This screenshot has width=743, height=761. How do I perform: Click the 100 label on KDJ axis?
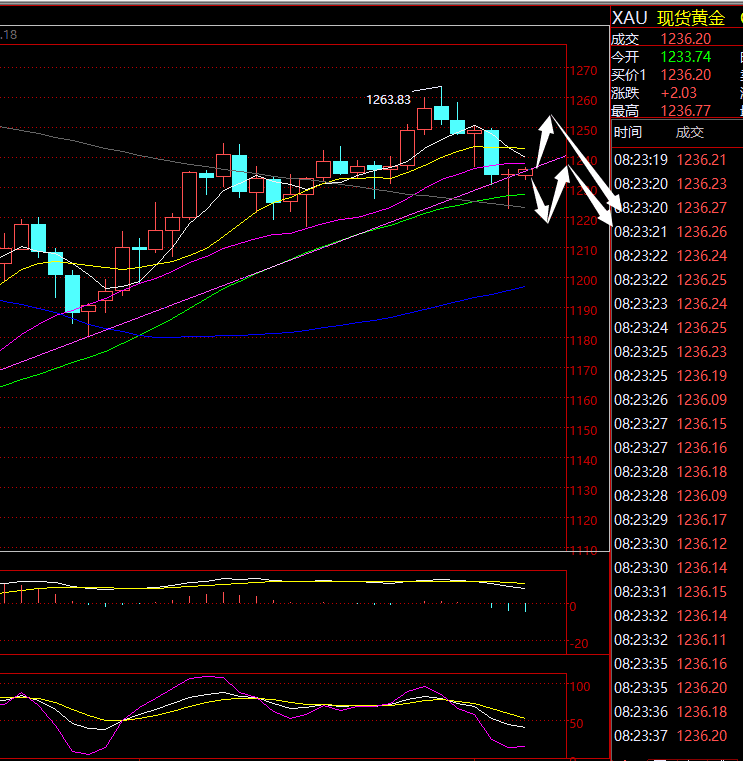(x=581, y=687)
